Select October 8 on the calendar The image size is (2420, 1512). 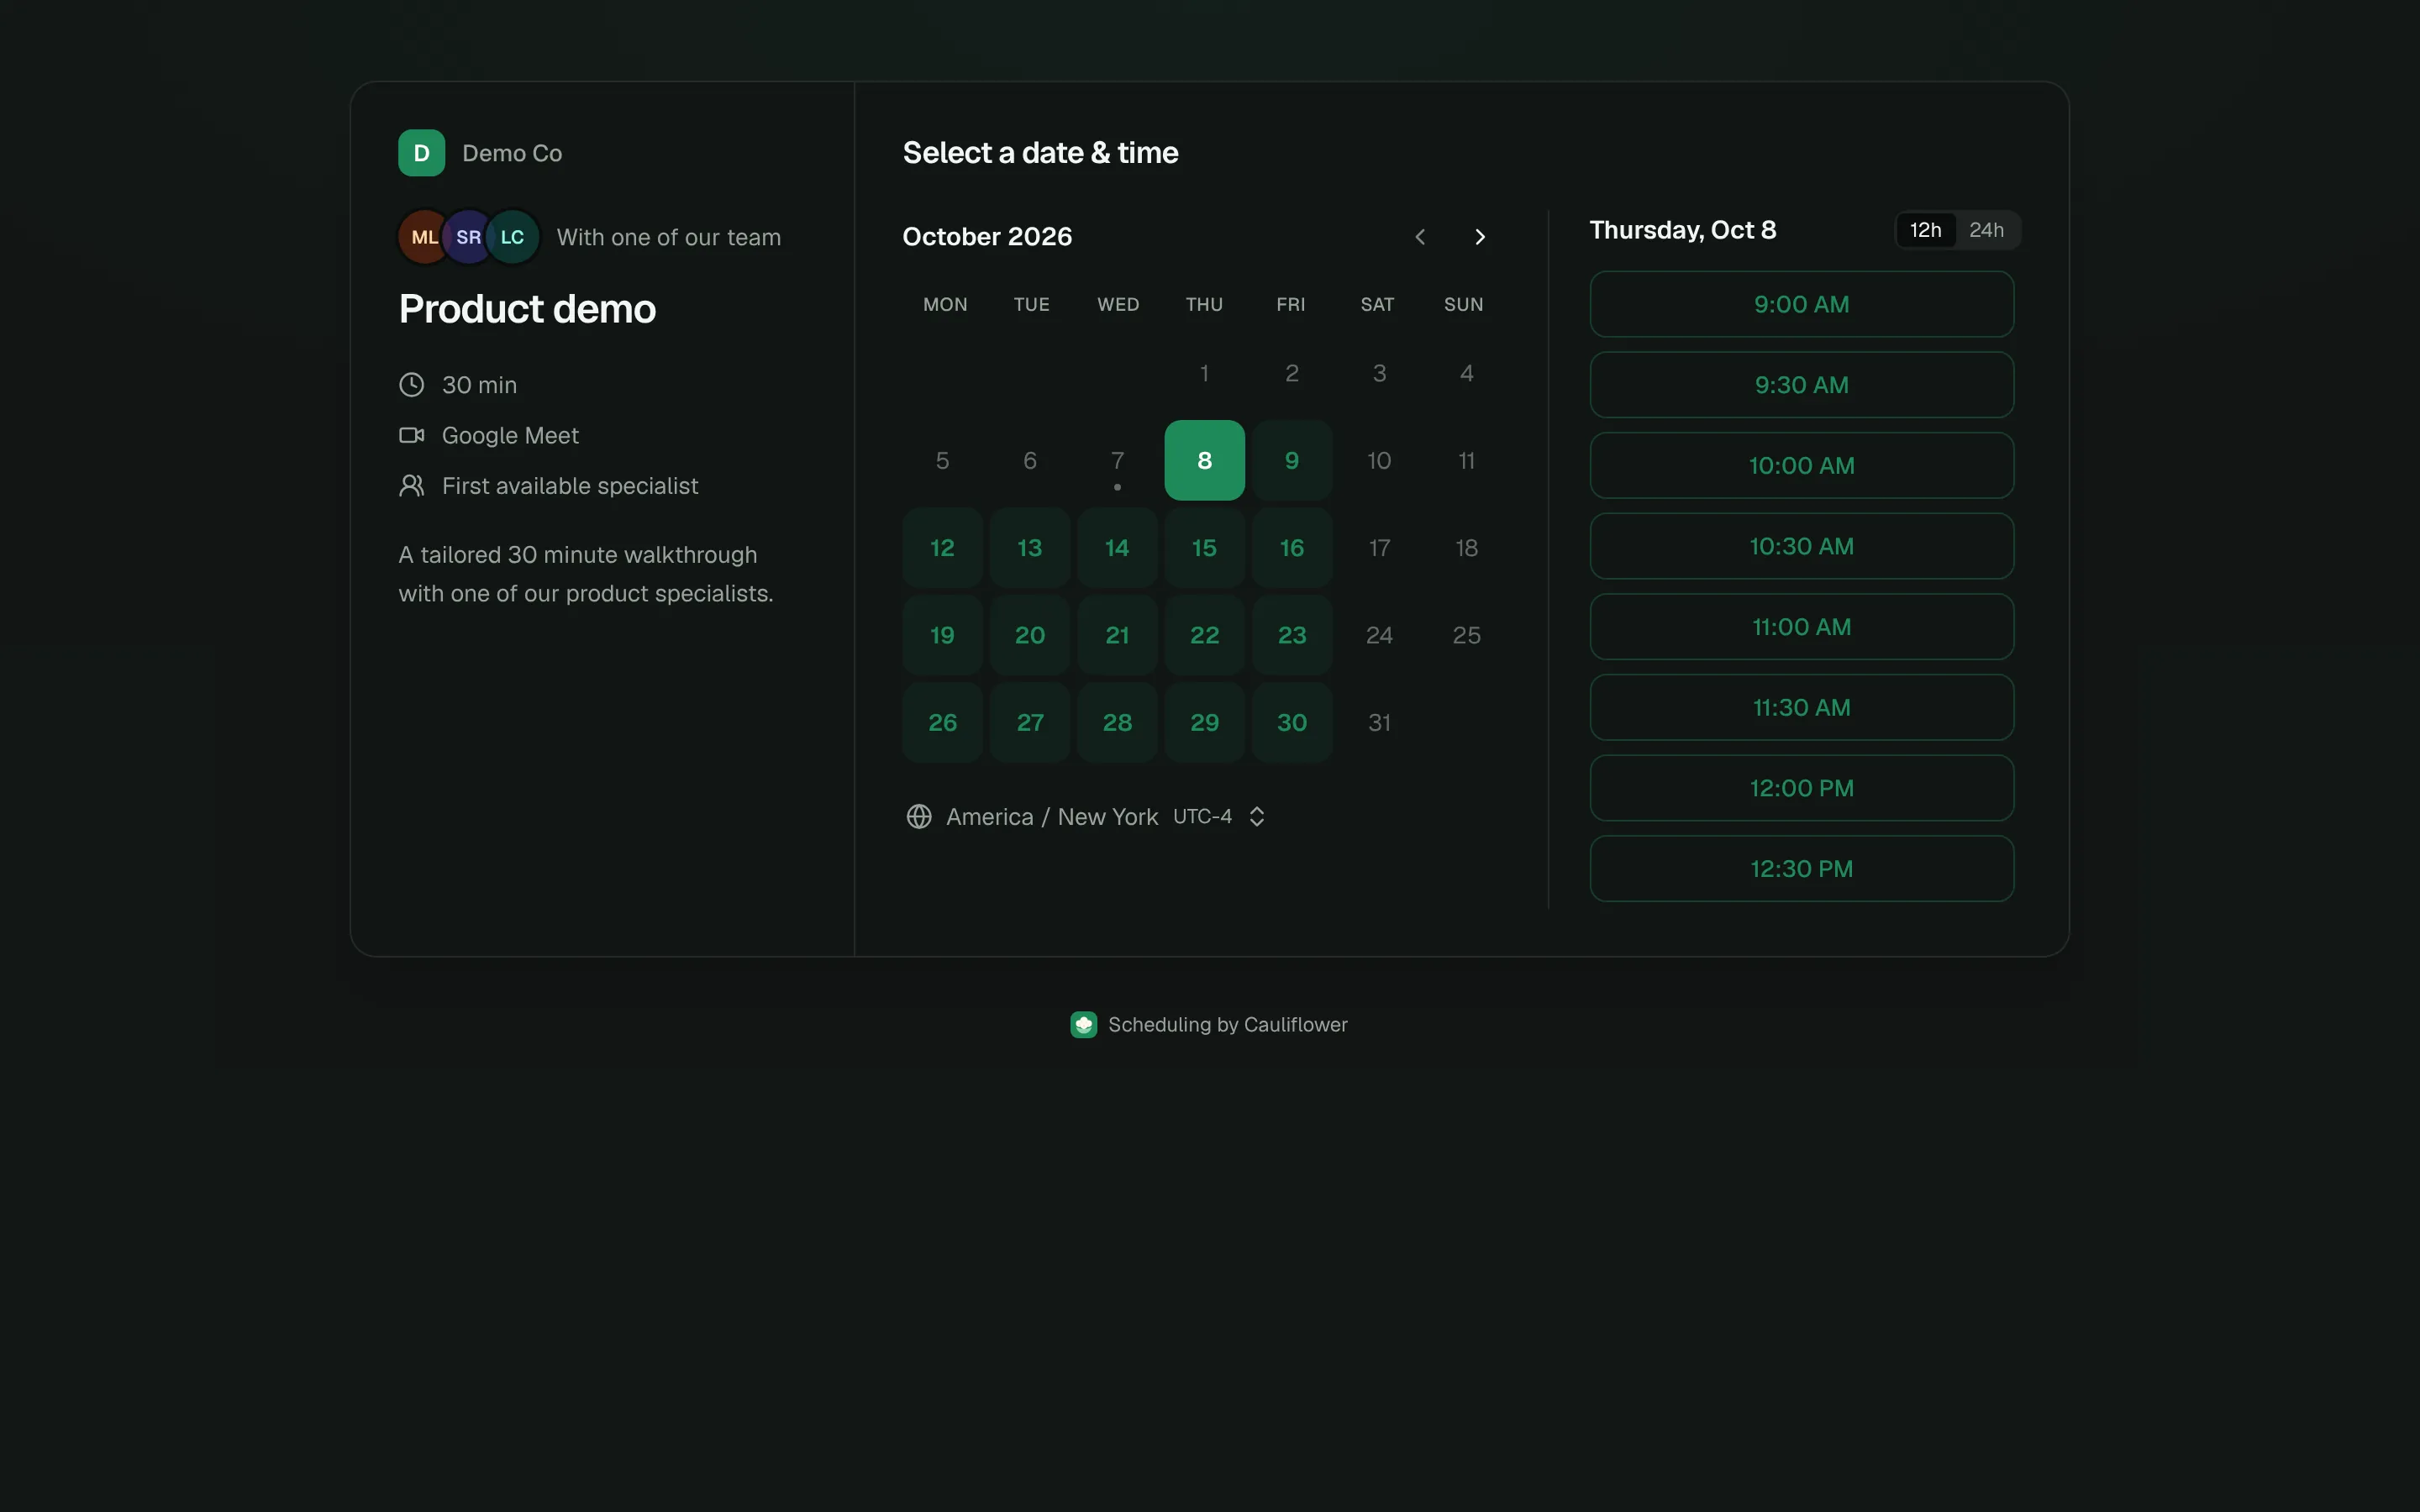point(1204,460)
